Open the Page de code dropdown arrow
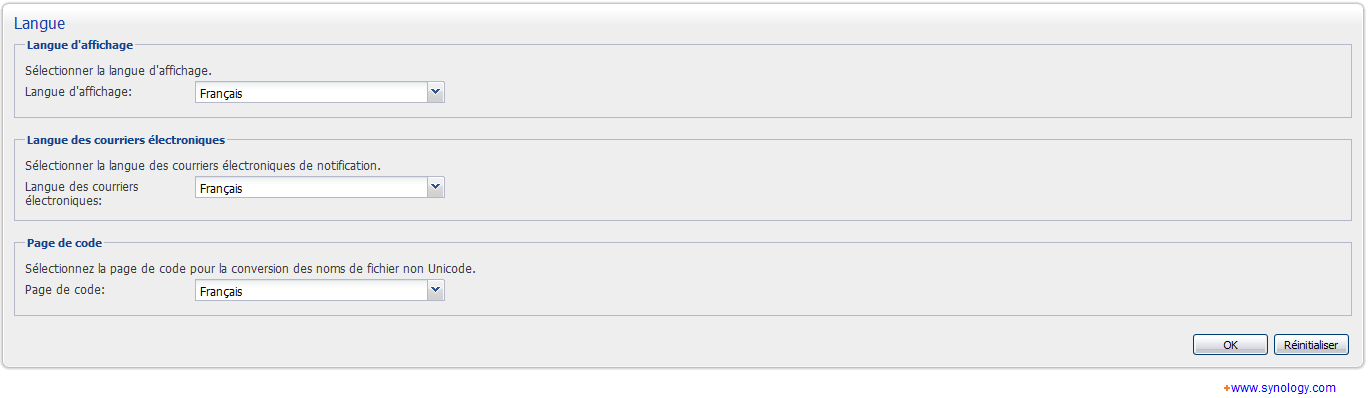 [x=435, y=291]
